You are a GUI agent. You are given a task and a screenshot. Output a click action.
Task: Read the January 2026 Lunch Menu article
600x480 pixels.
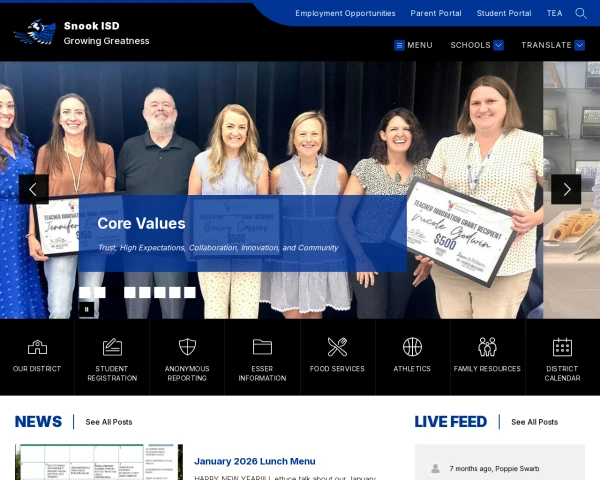click(255, 461)
